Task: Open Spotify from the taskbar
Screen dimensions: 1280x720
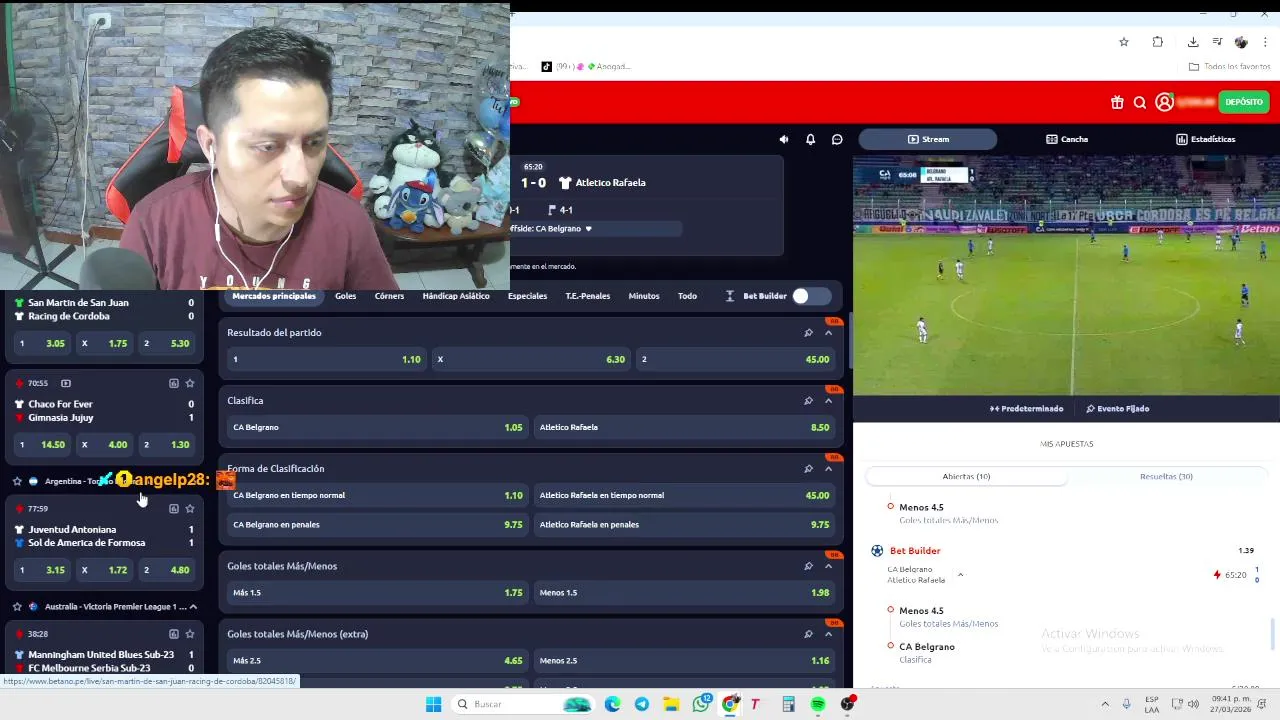Action: coord(818,704)
